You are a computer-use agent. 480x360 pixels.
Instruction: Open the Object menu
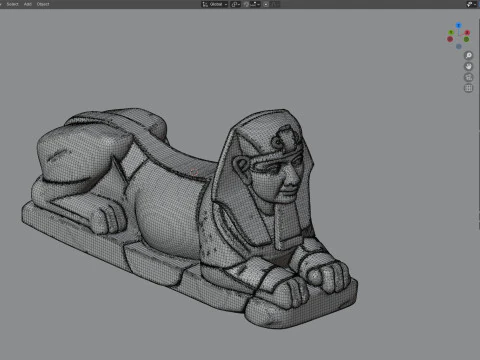click(43, 4)
